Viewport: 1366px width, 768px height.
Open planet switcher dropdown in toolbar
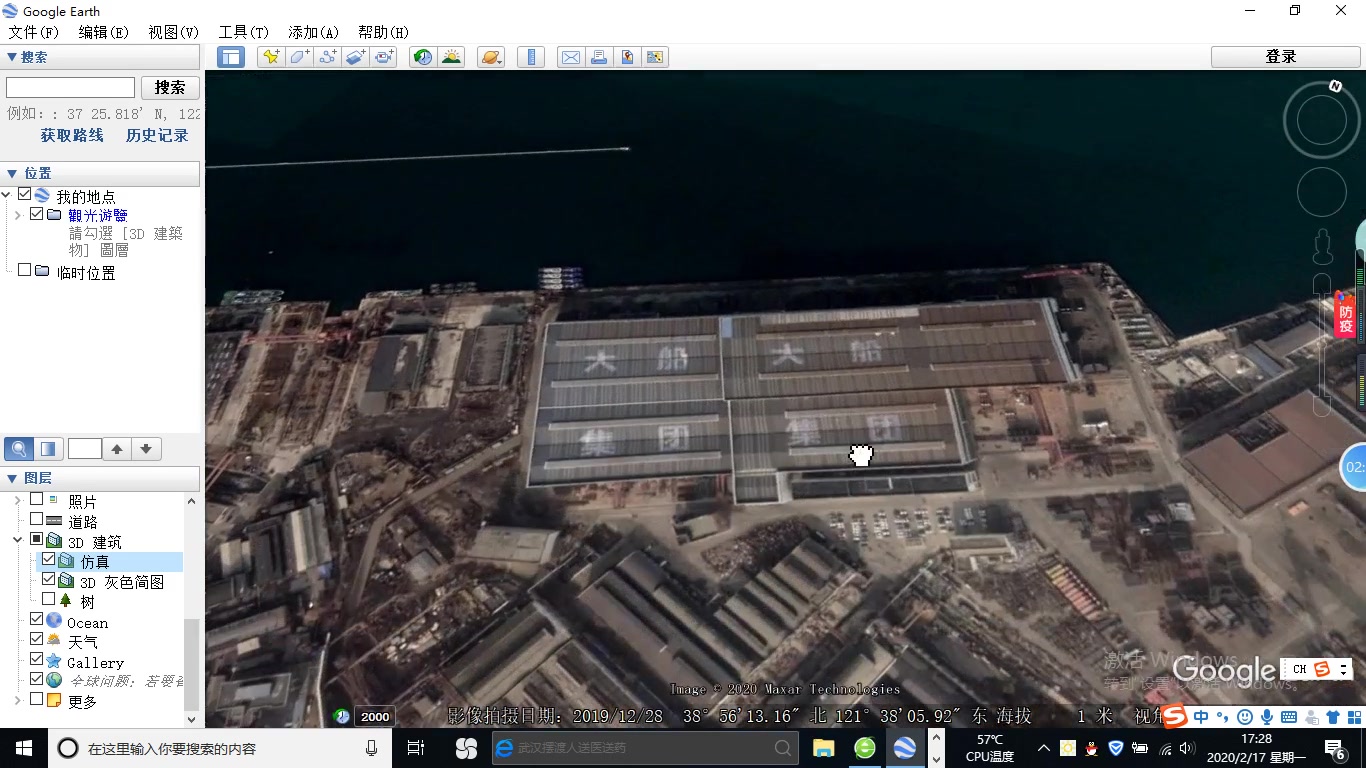(491, 57)
